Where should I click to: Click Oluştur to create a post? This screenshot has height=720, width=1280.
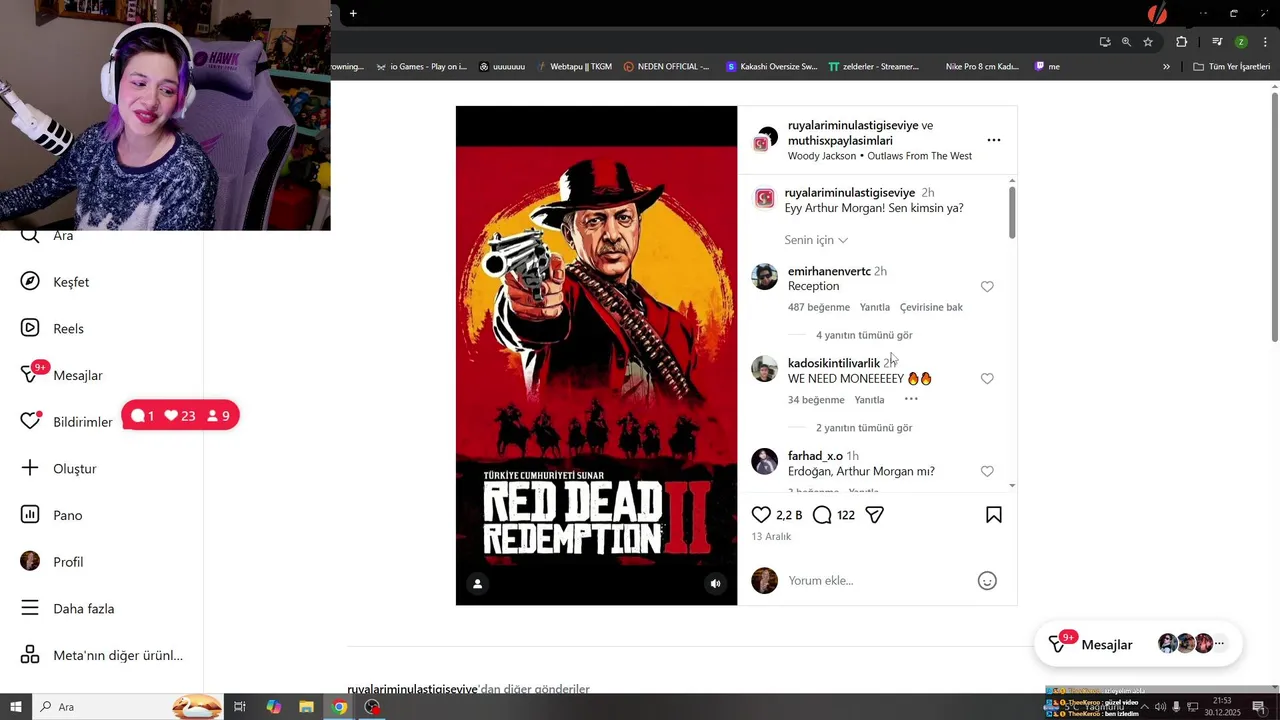click(74, 469)
